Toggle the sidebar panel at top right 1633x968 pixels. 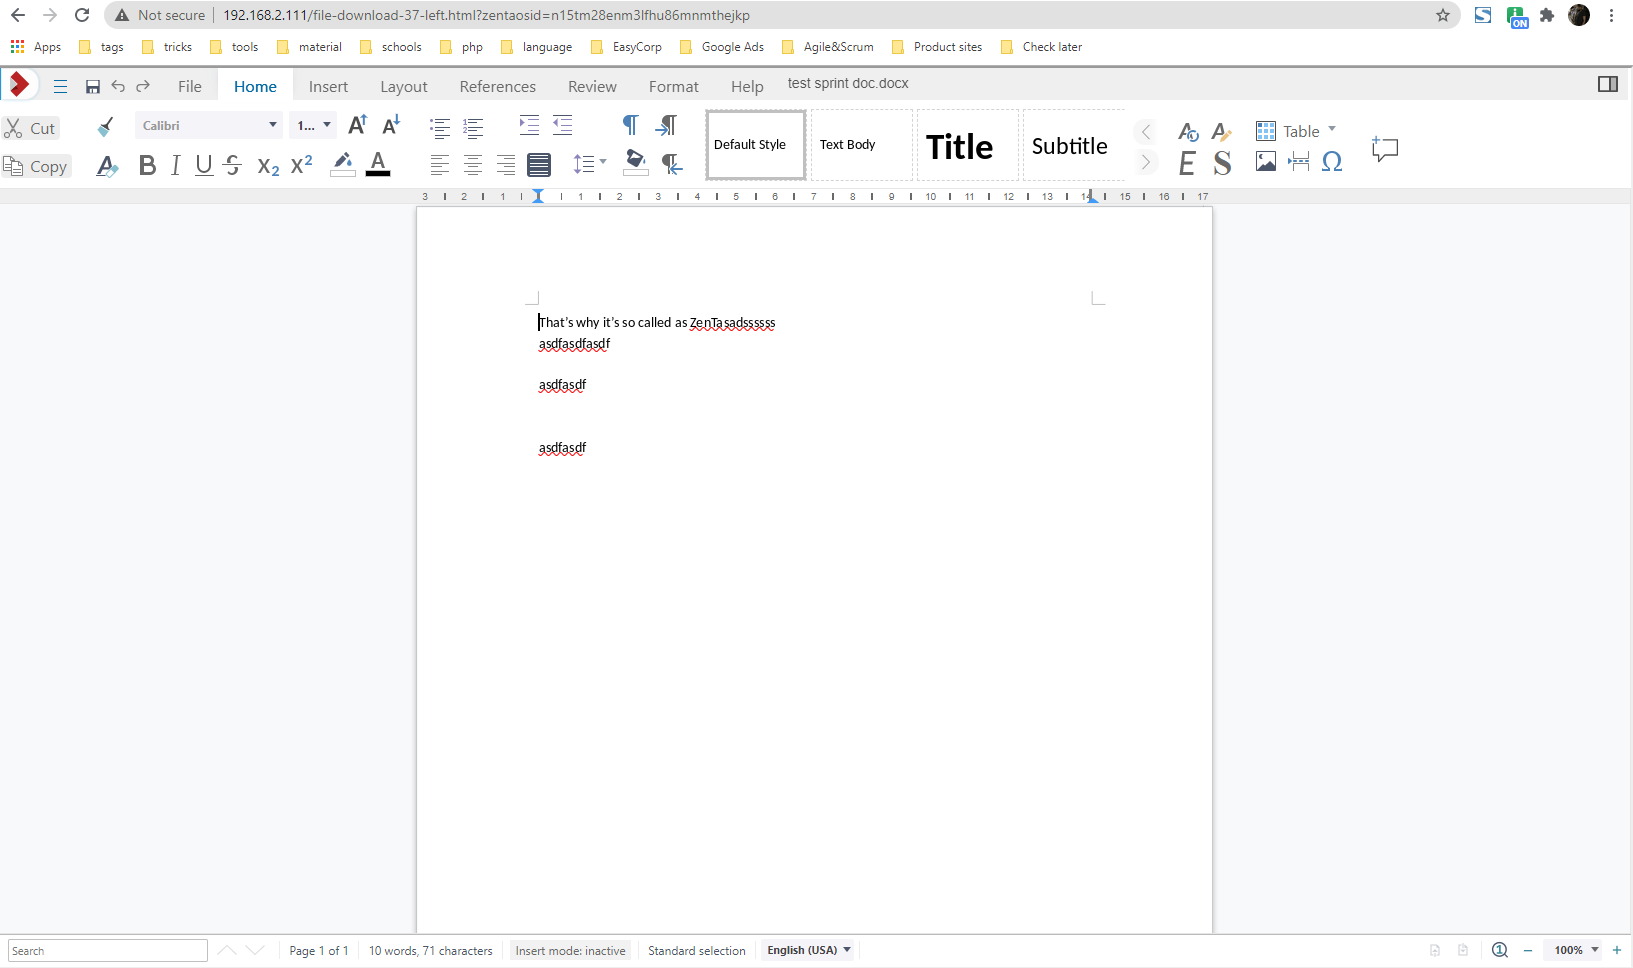coord(1607,85)
